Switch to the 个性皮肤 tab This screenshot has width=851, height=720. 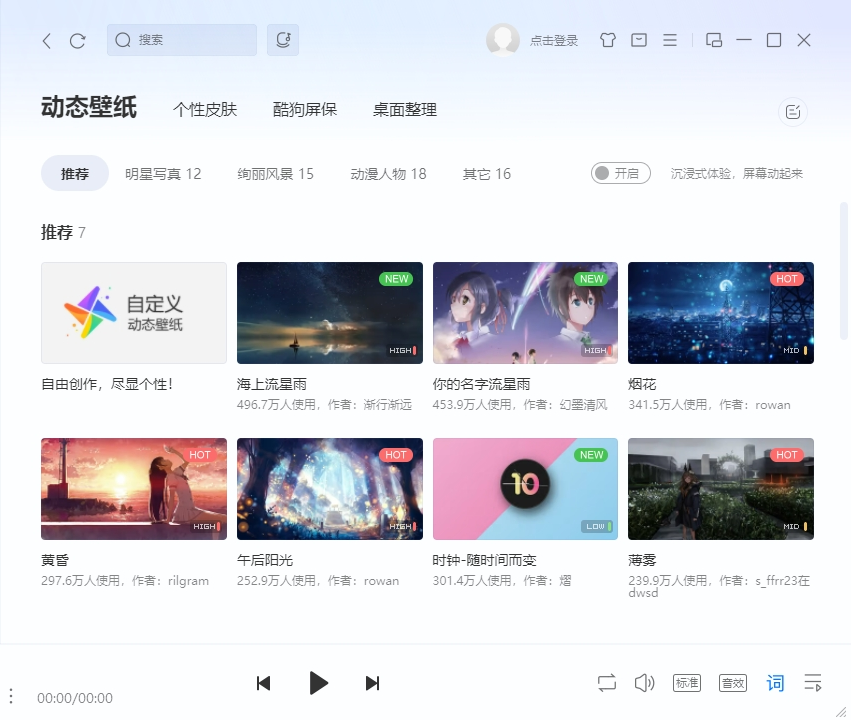coord(205,110)
